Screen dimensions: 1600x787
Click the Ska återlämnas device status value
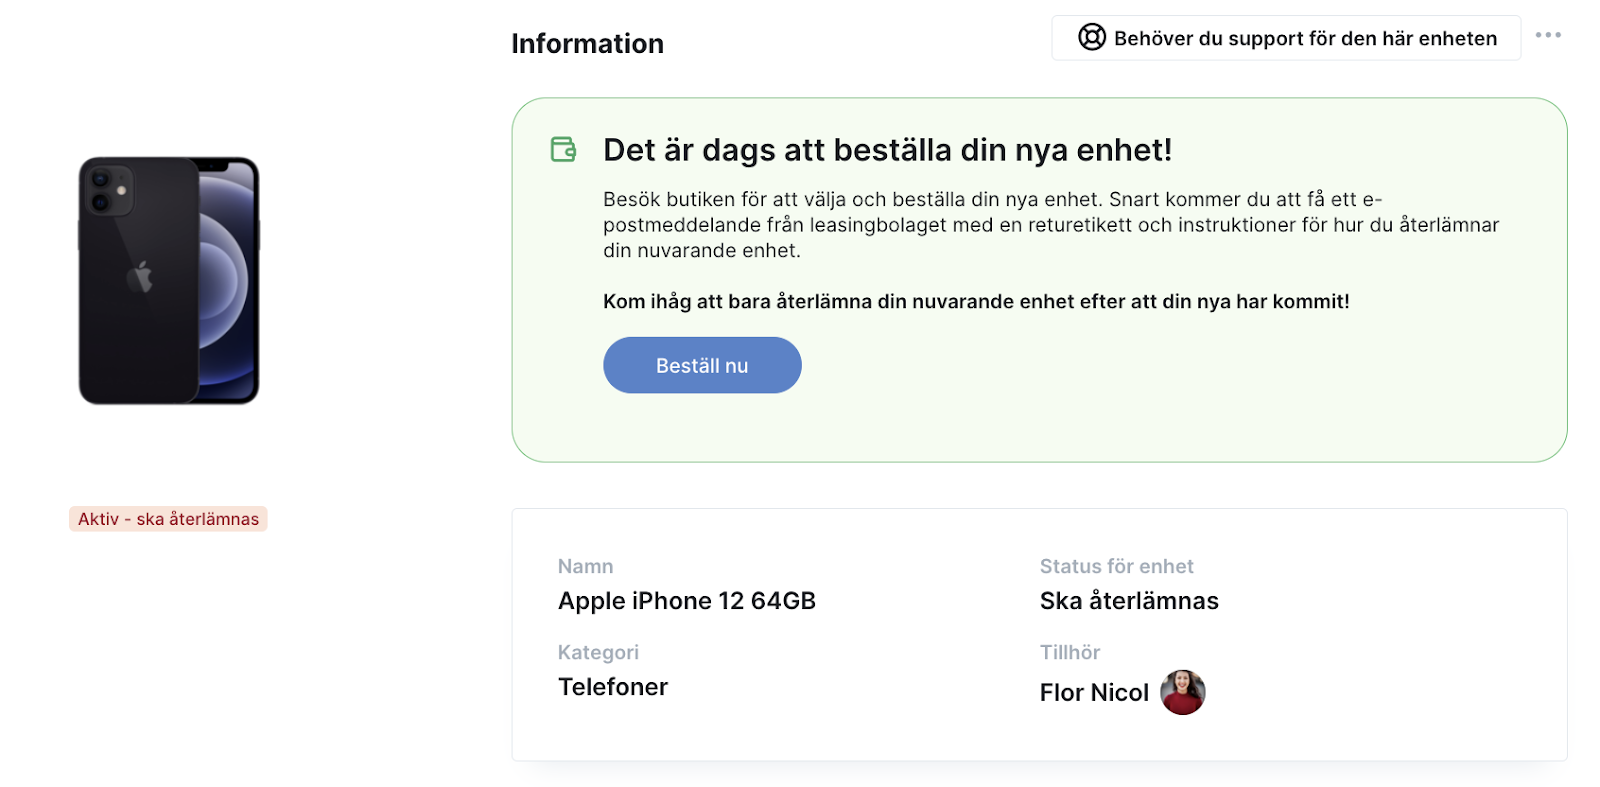pos(1129,601)
